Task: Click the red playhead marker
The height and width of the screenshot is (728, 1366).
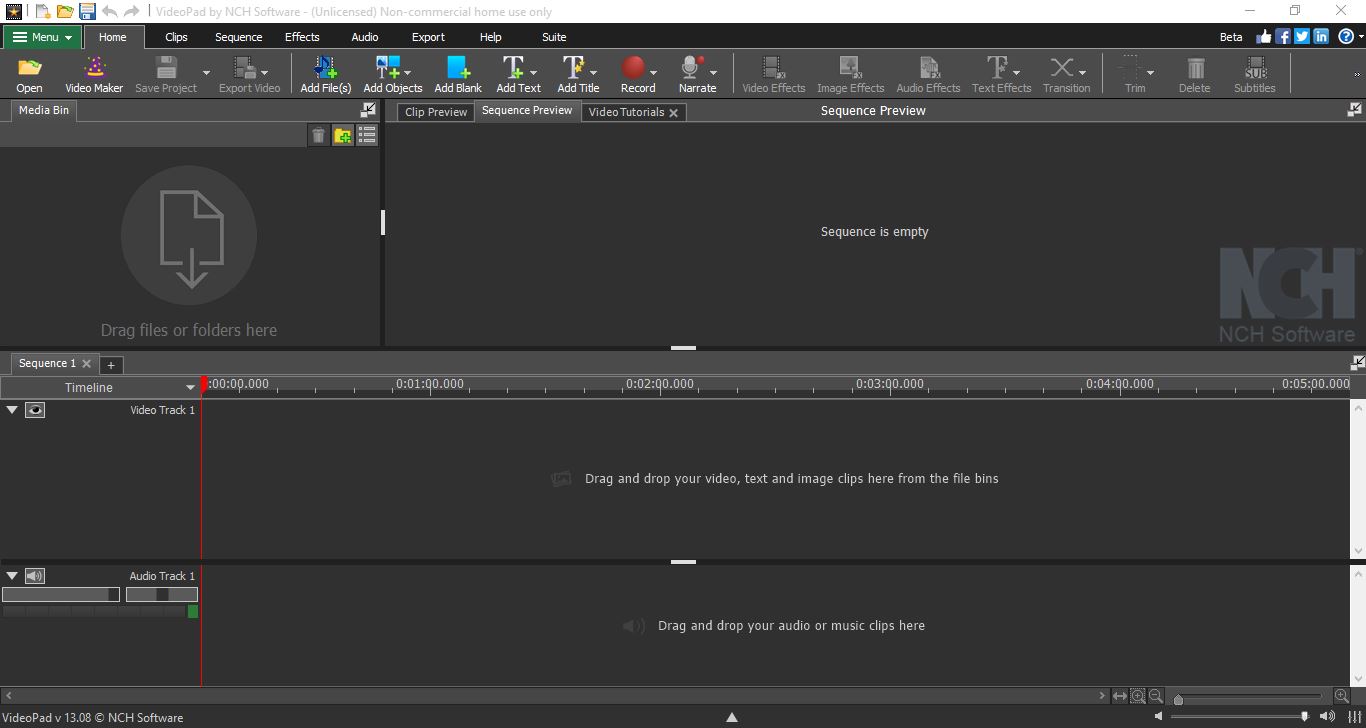Action: coord(204,383)
